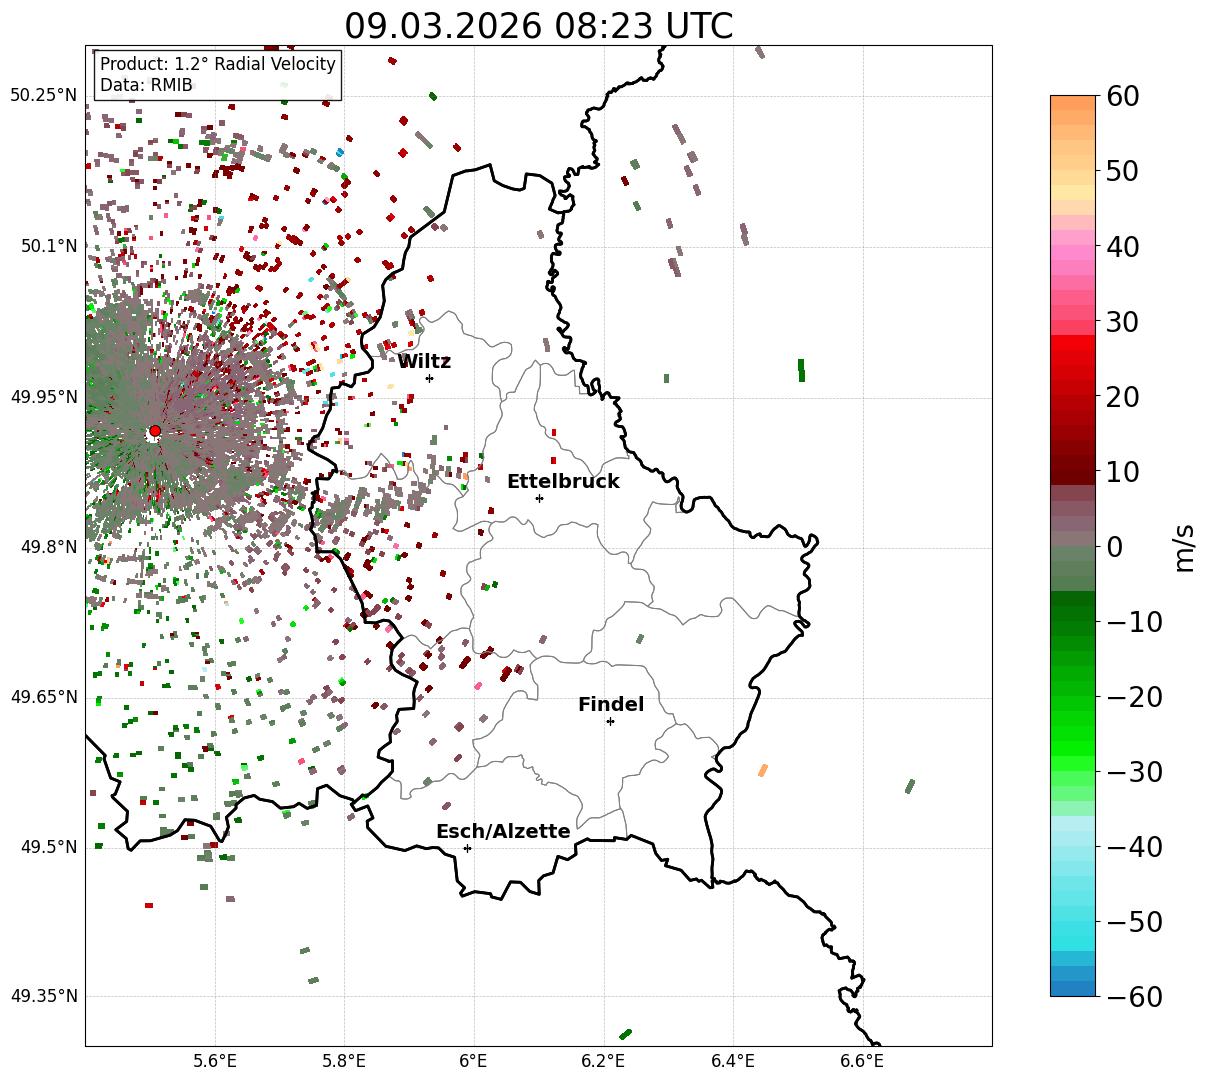Click colorbar tick label 50
This screenshot has height=1081, width=1207.
1122,171
